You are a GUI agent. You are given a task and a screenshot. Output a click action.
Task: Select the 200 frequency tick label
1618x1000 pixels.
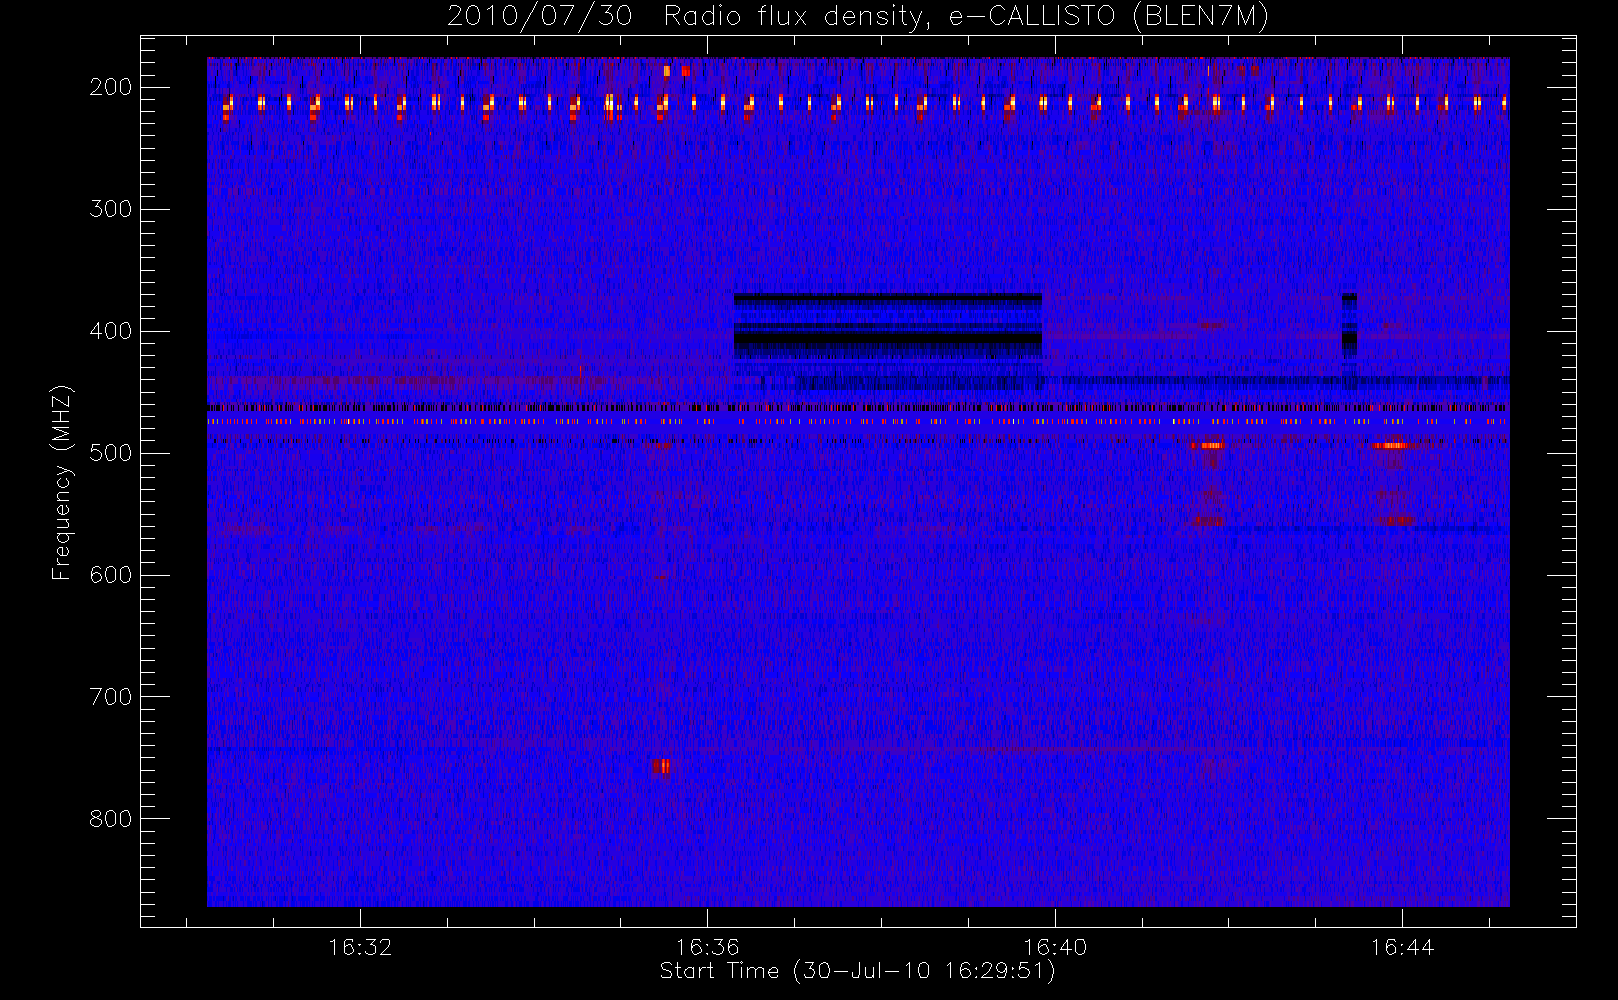(x=111, y=87)
